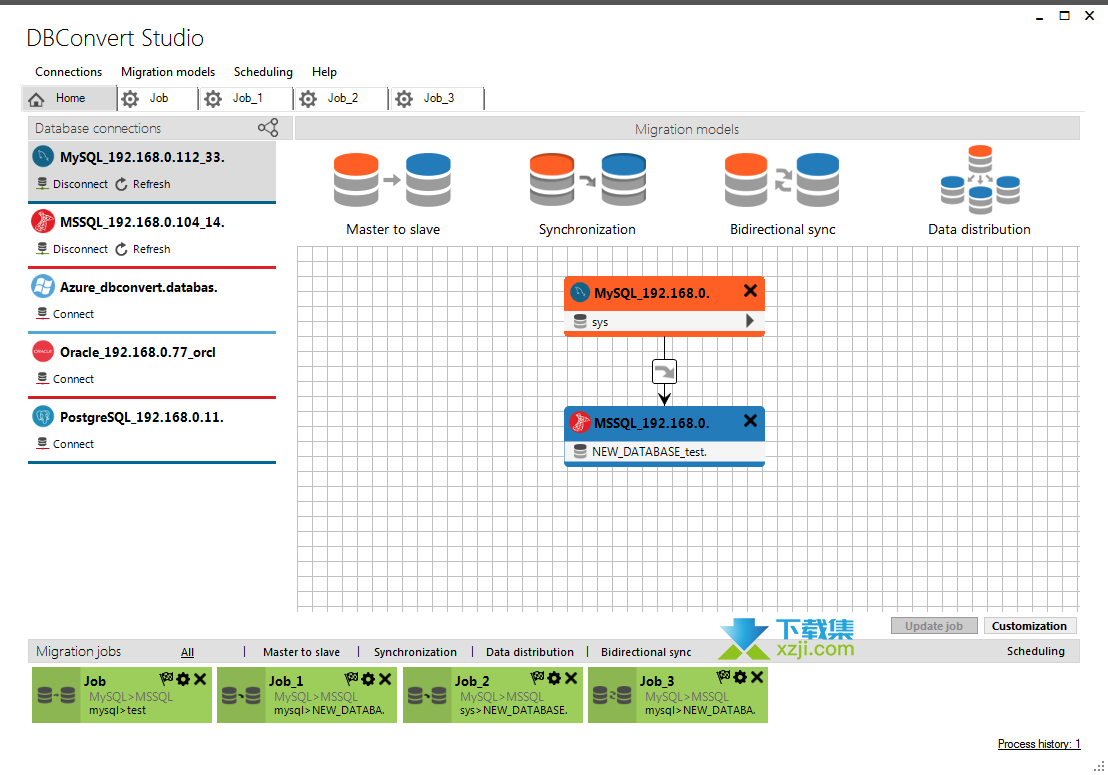Open the Job migration card
1108x775 pixels.
(x=122, y=695)
